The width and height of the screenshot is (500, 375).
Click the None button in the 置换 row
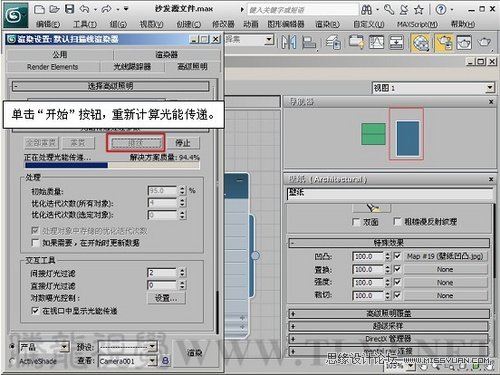pos(445,269)
